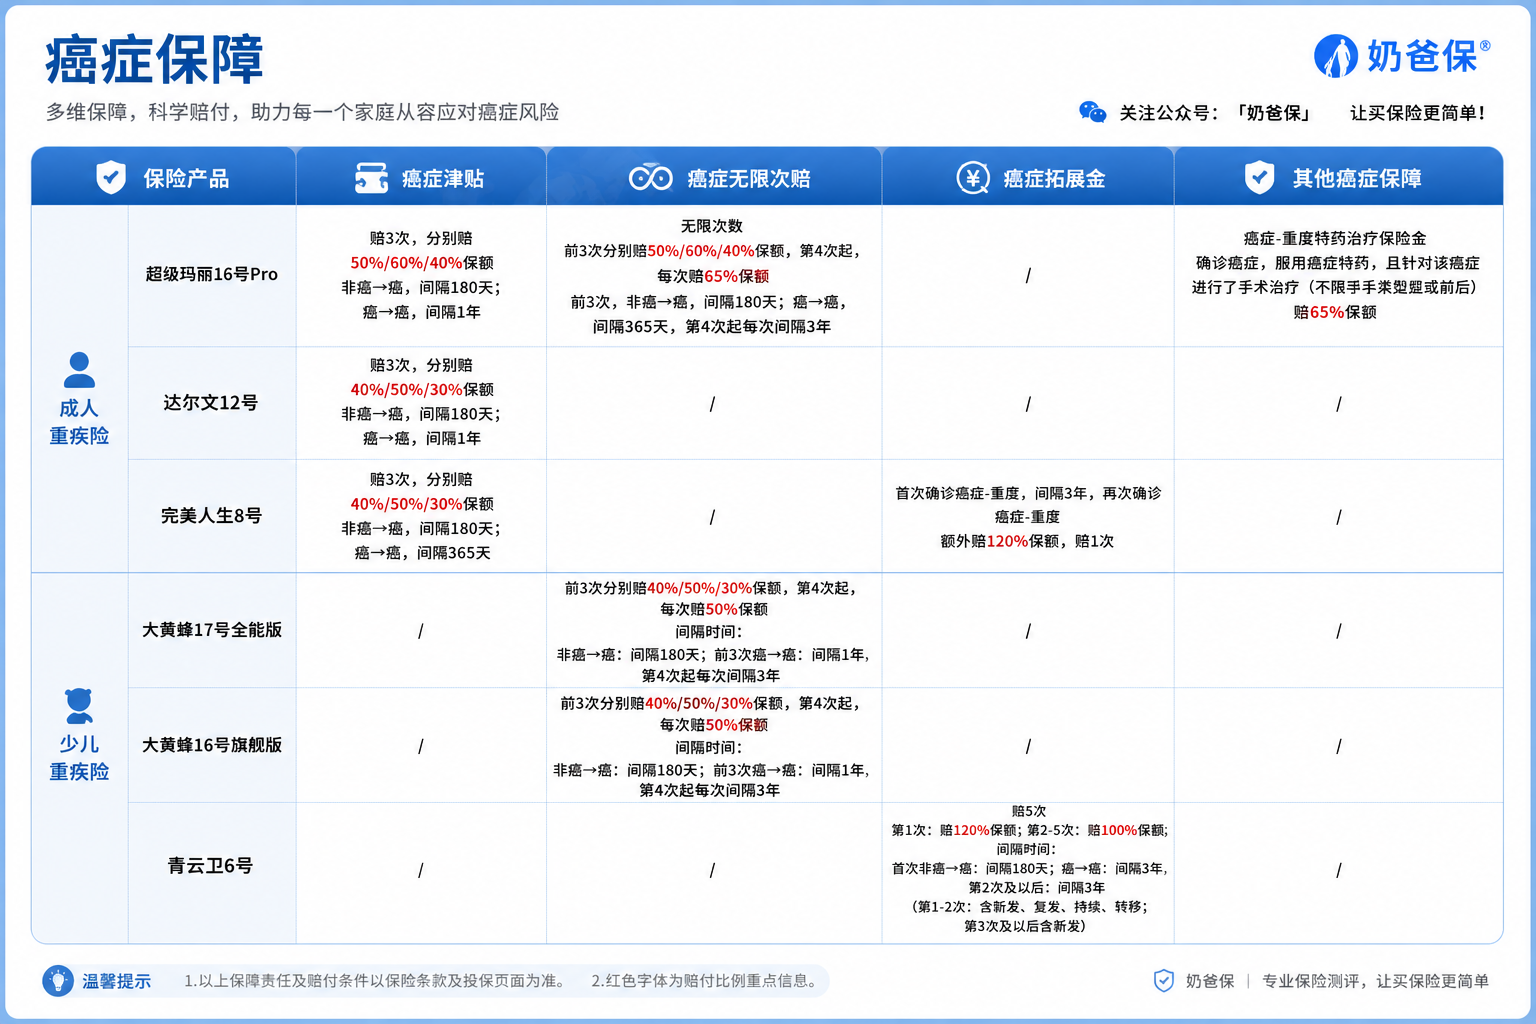Click the 奶爸保 logo icon
This screenshot has width=1536, height=1024.
click(x=1335, y=56)
